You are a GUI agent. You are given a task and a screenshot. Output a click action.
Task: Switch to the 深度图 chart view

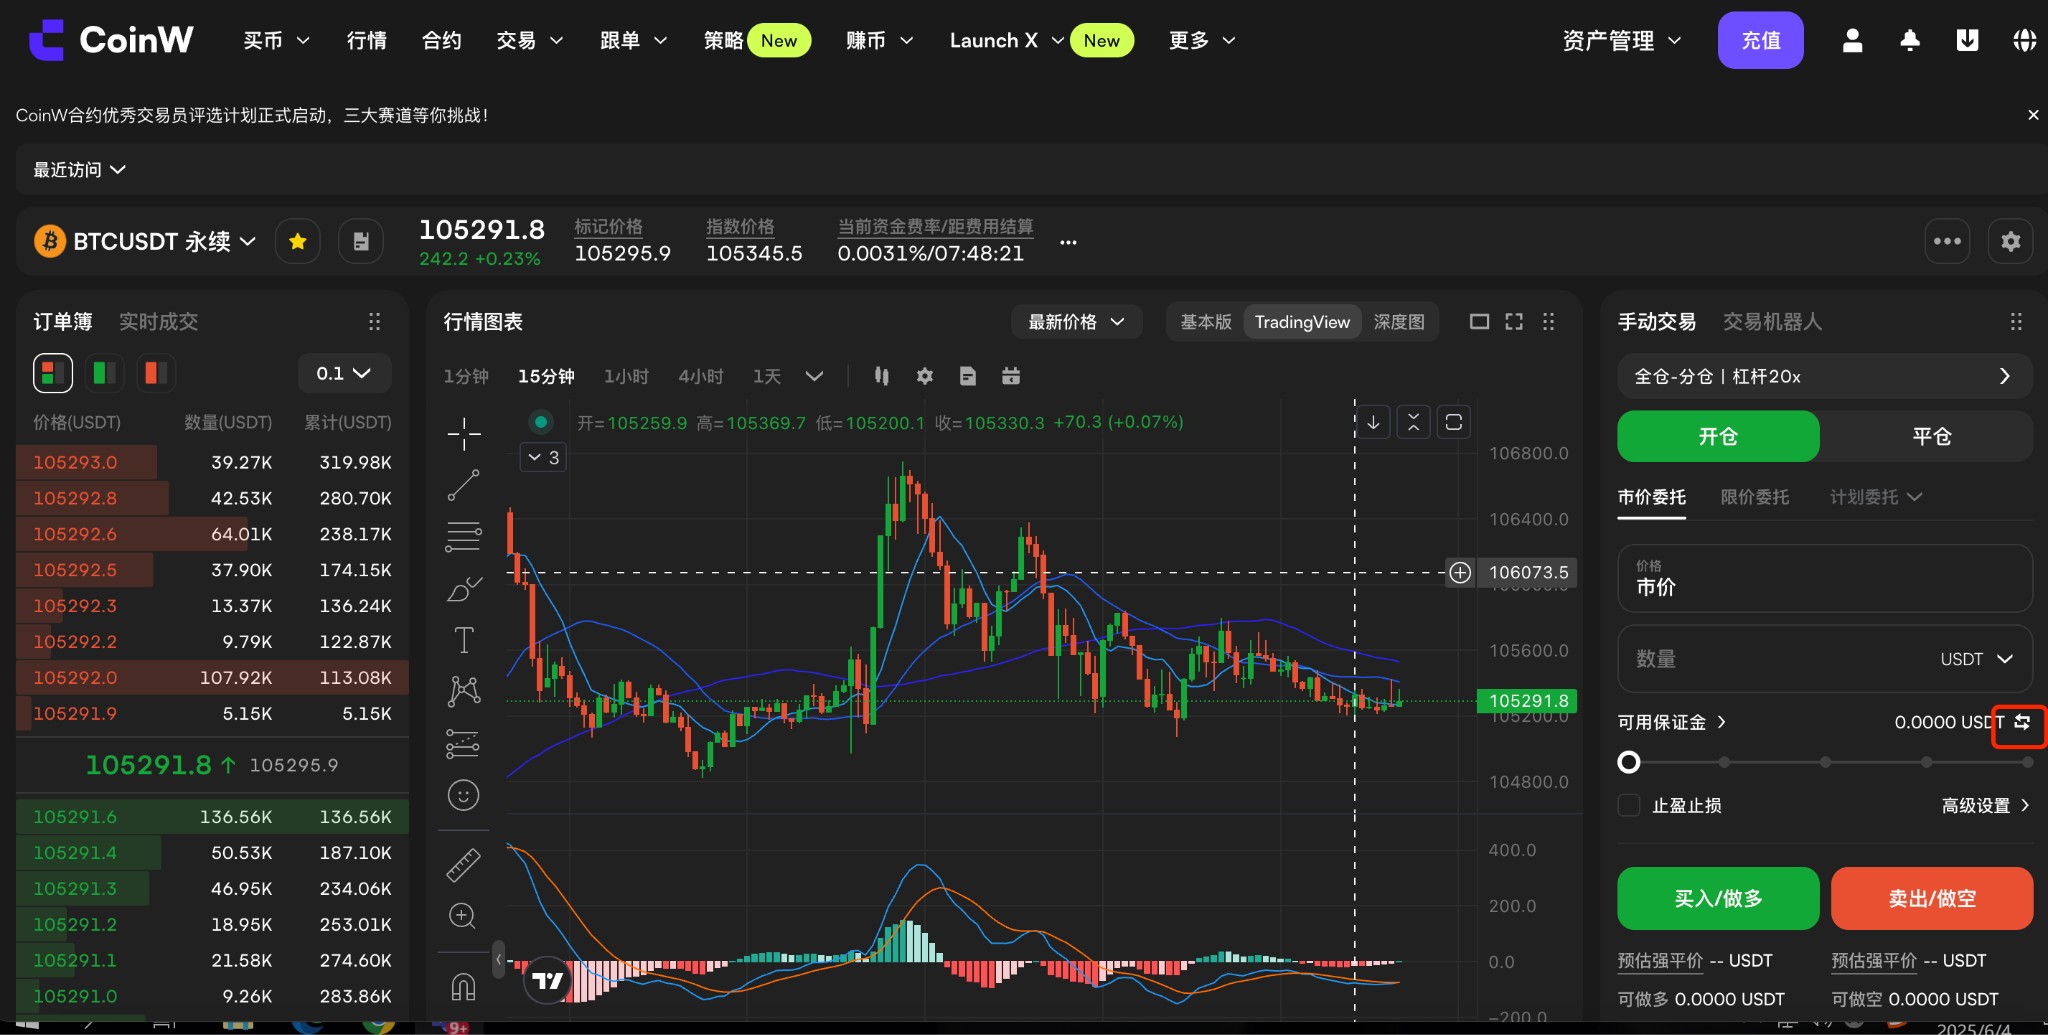1399,322
